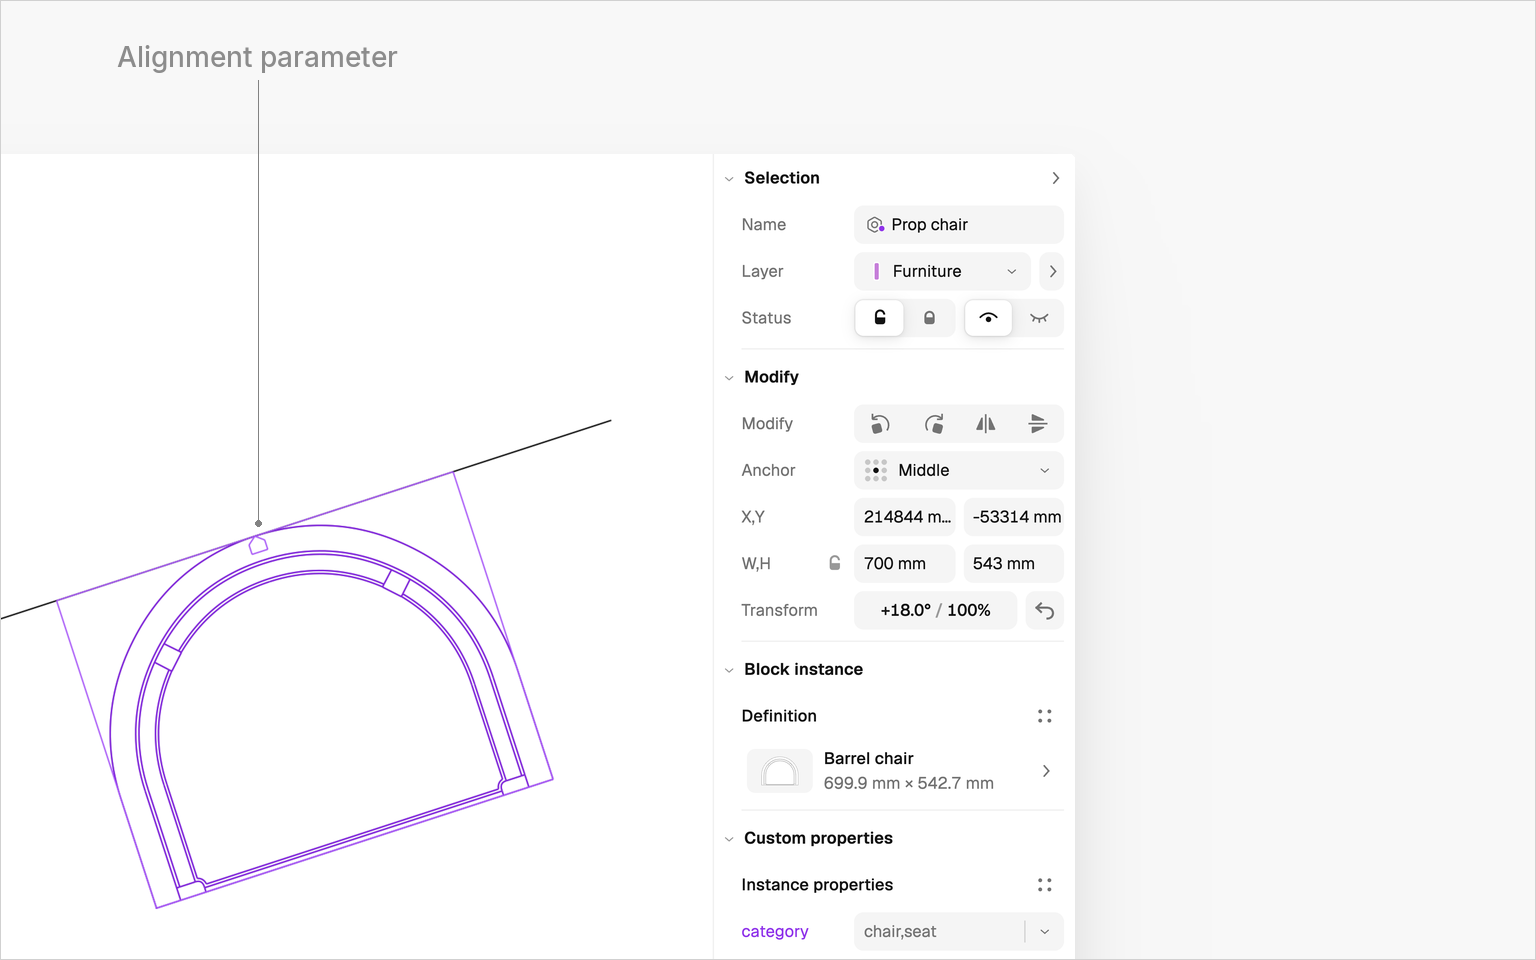1536x960 pixels.
Task: Click the Status row label
Action: coord(766,318)
